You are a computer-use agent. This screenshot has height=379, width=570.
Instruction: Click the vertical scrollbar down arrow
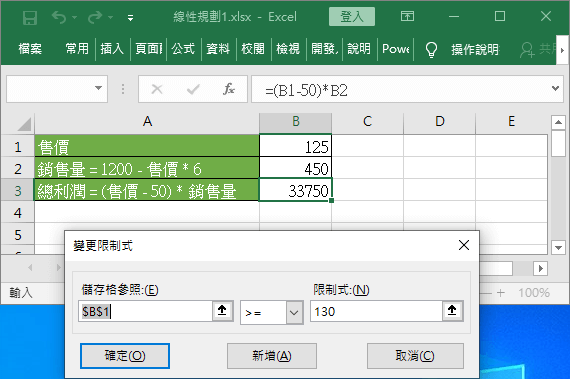[x=558, y=247]
